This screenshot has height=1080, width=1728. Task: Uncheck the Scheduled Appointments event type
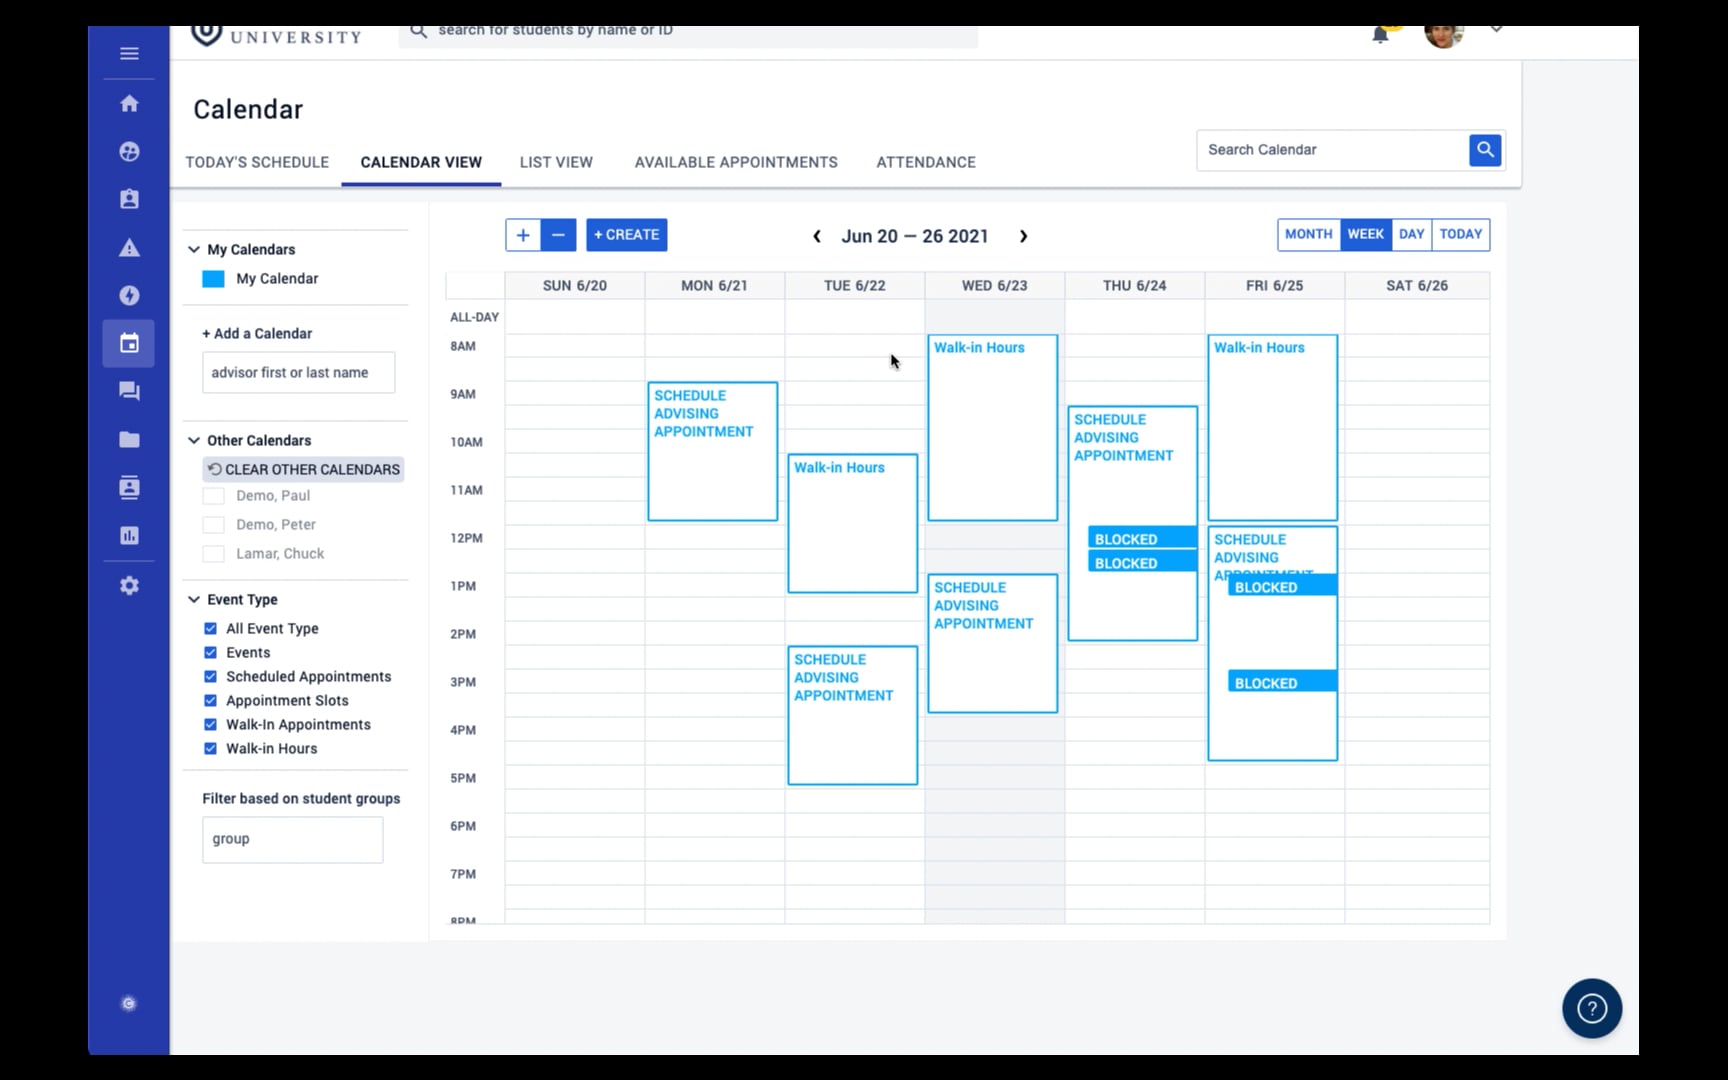210,676
